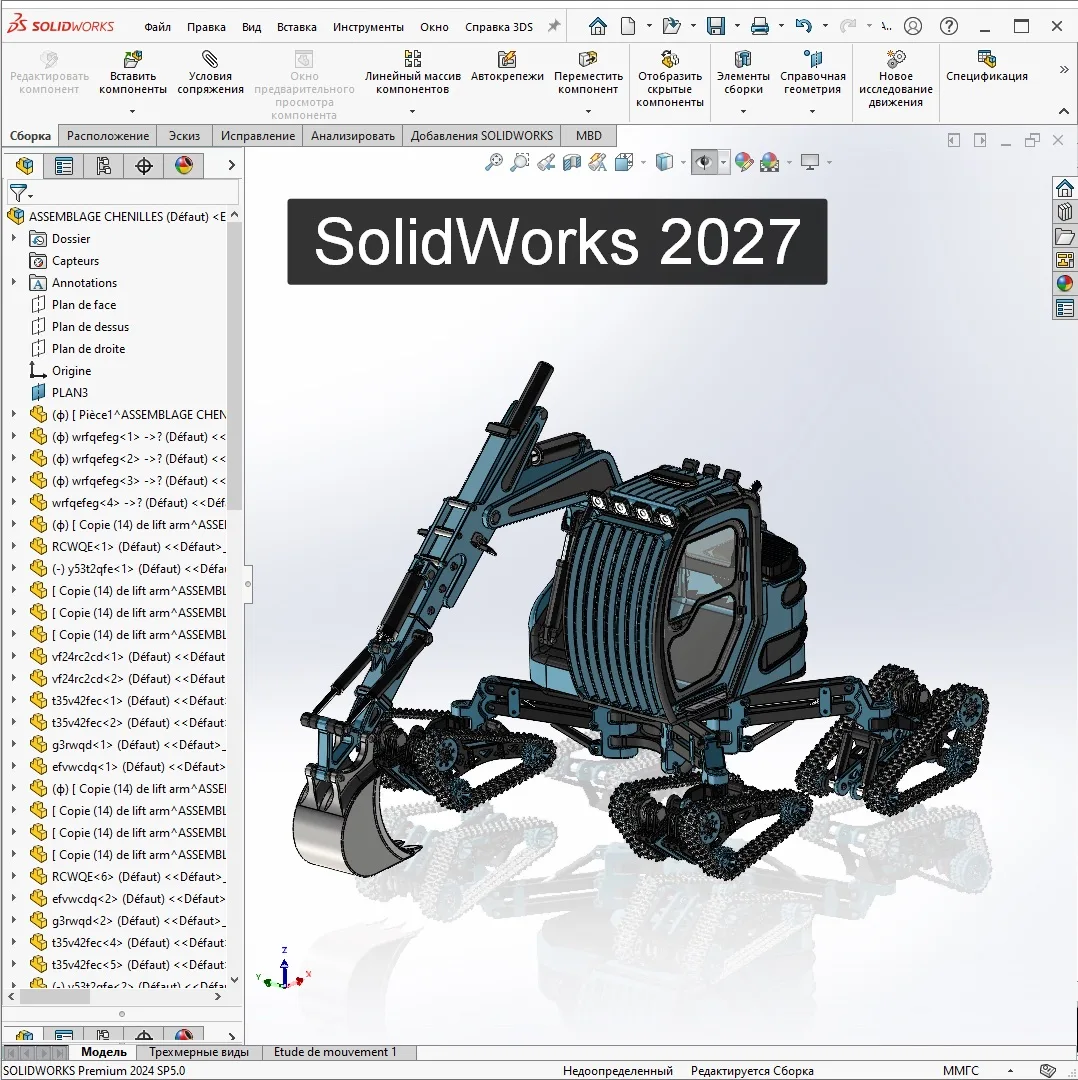Click Section View icon in view toolbar
The width and height of the screenshot is (1078, 1080).
(x=572, y=163)
